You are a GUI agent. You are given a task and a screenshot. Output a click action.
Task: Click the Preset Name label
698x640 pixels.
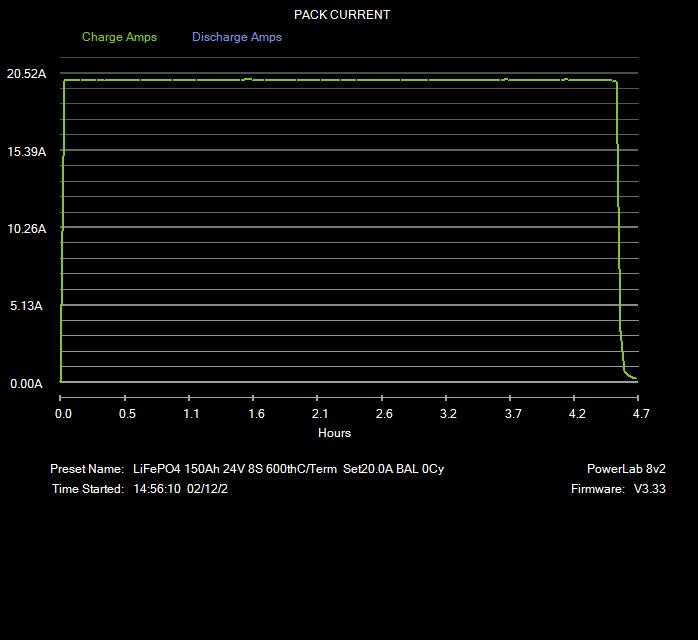pos(87,469)
